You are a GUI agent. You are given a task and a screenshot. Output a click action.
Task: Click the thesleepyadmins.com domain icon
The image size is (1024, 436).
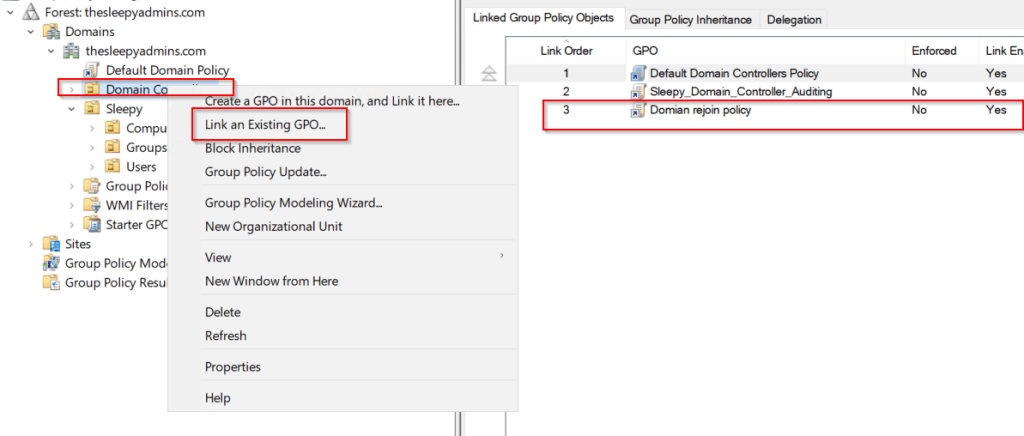tap(72, 51)
